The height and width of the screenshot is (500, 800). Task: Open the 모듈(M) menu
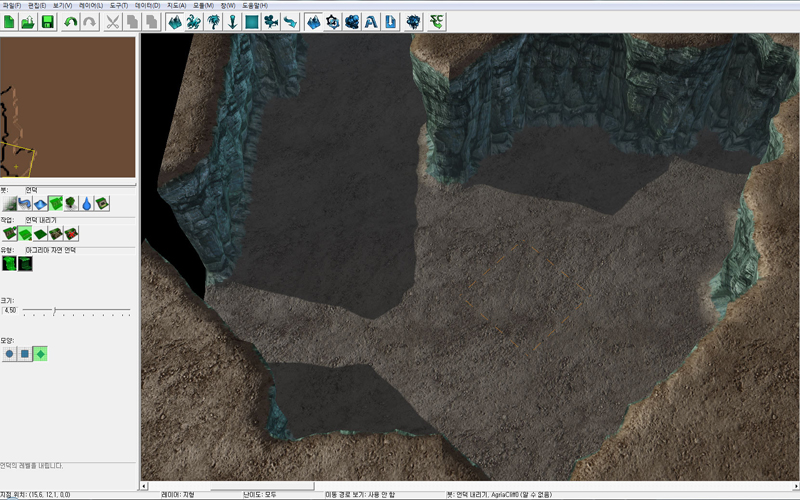pyautogui.click(x=203, y=5)
